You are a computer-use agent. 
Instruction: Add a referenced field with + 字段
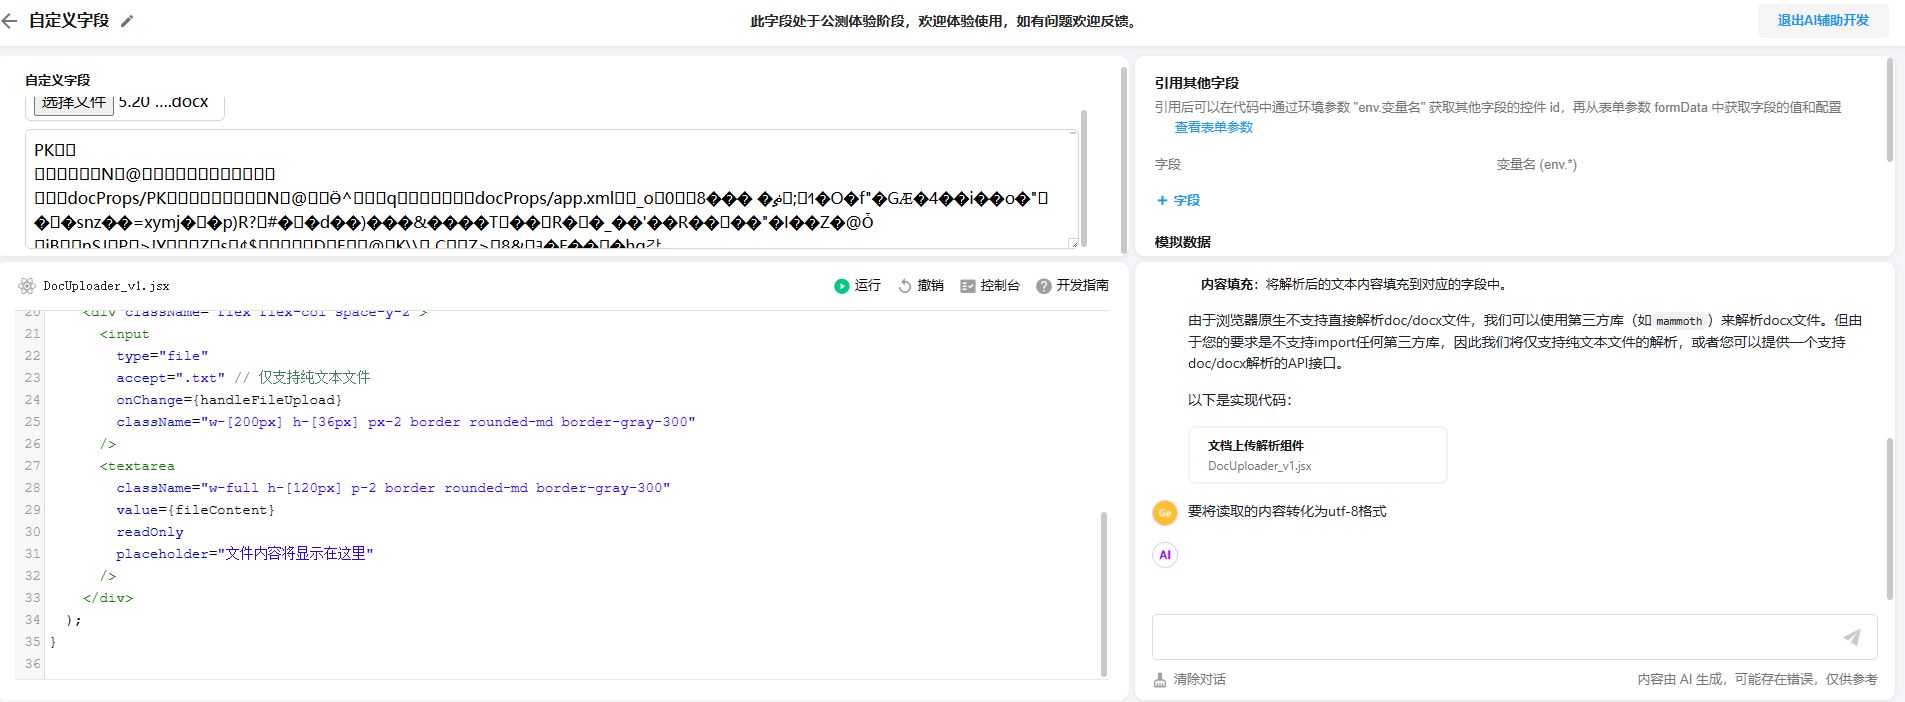point(1178,201)
